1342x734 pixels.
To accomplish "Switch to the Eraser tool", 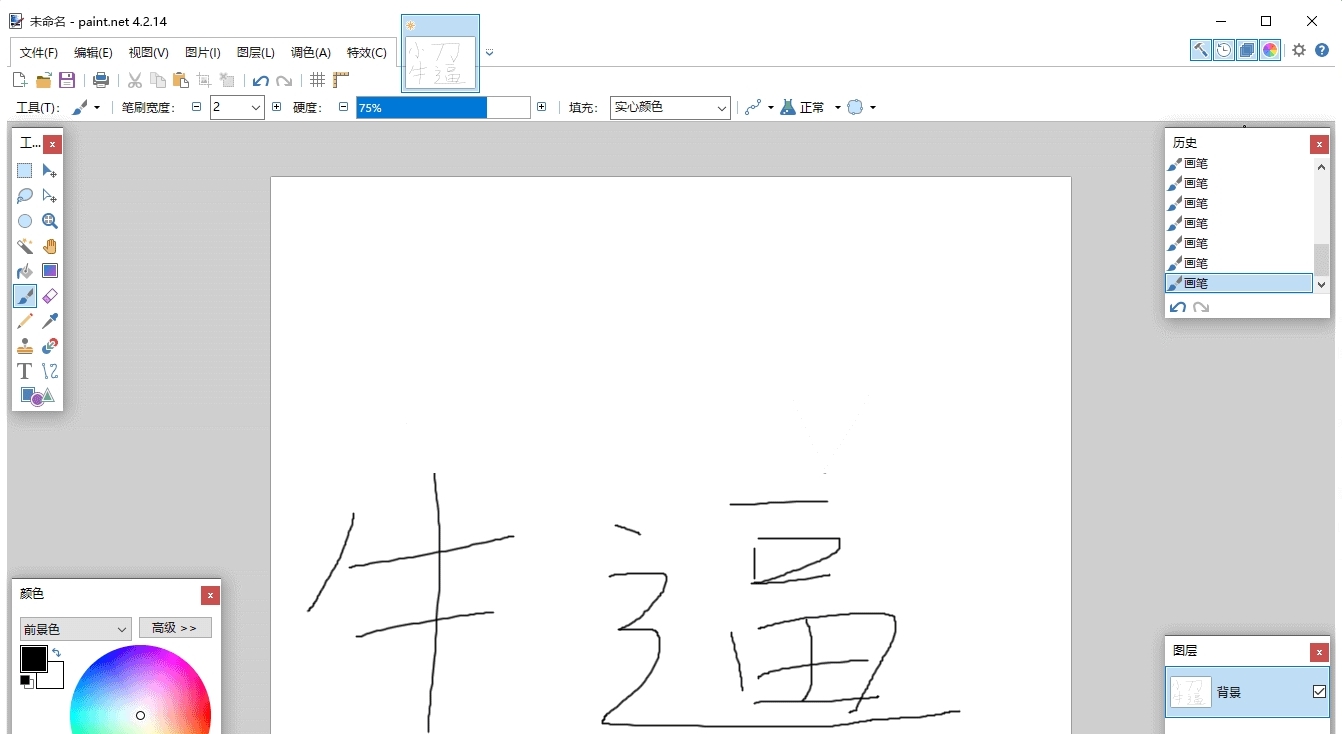I will pos(50,295).
